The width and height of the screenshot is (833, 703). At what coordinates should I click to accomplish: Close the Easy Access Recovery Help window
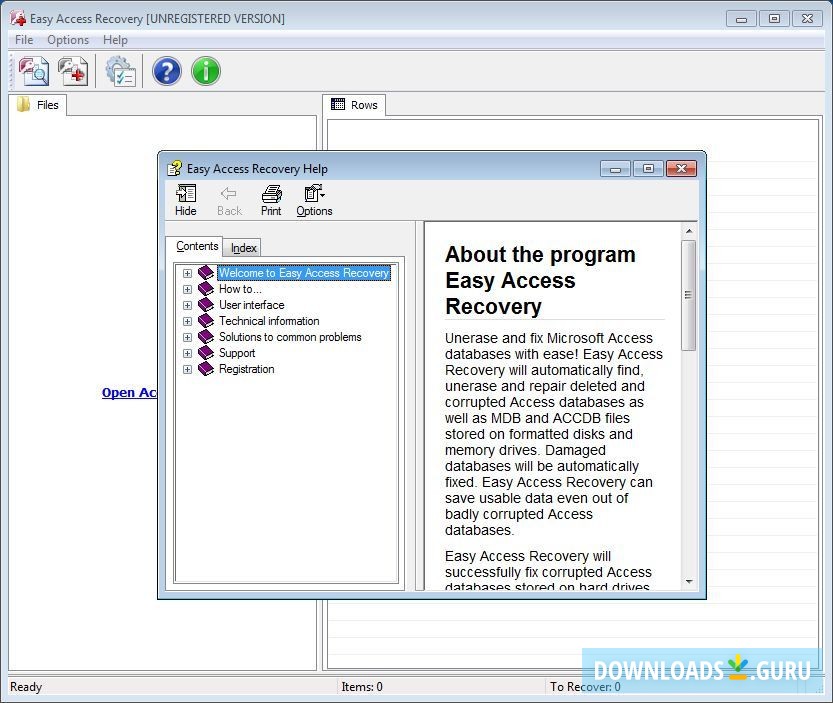(681, 168)
